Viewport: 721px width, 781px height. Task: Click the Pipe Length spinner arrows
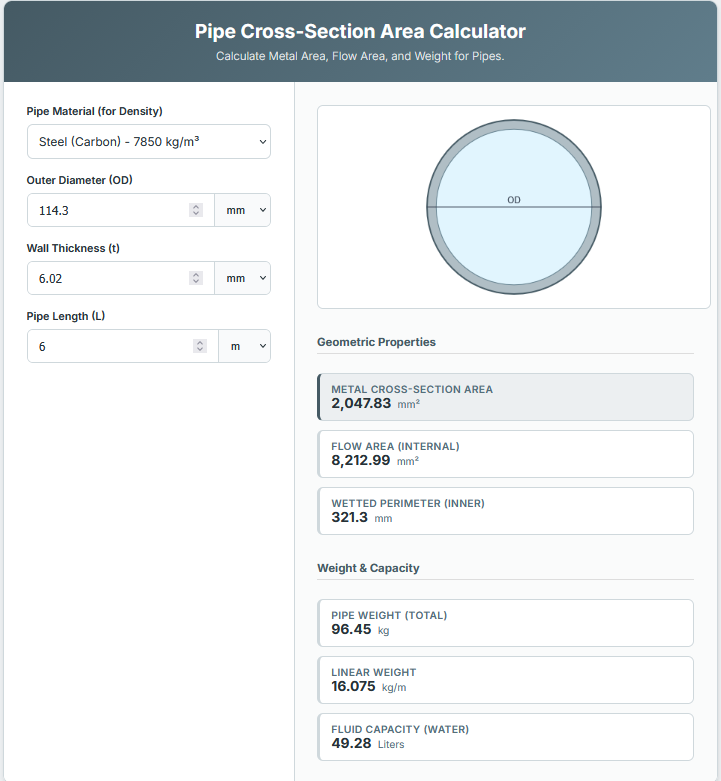point(199,346)
